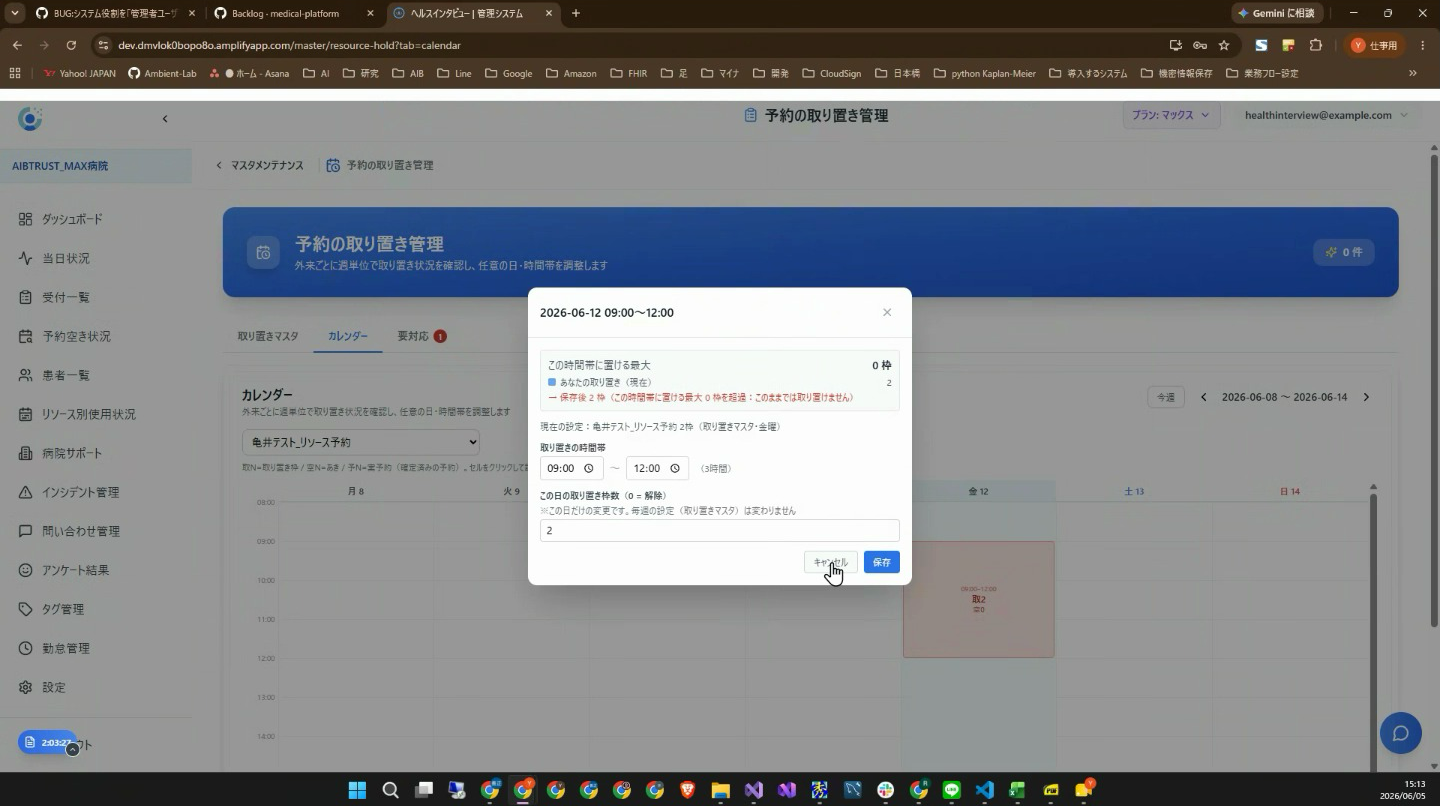Open the Chrome three-dot menu

point(1422,45)
